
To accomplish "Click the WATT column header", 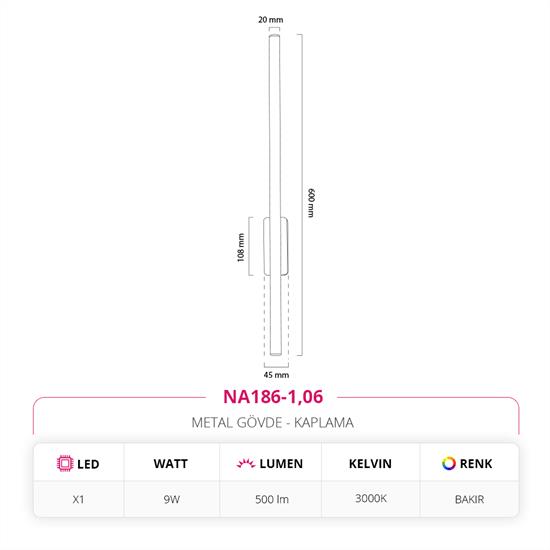I will (x=170, y=464).
